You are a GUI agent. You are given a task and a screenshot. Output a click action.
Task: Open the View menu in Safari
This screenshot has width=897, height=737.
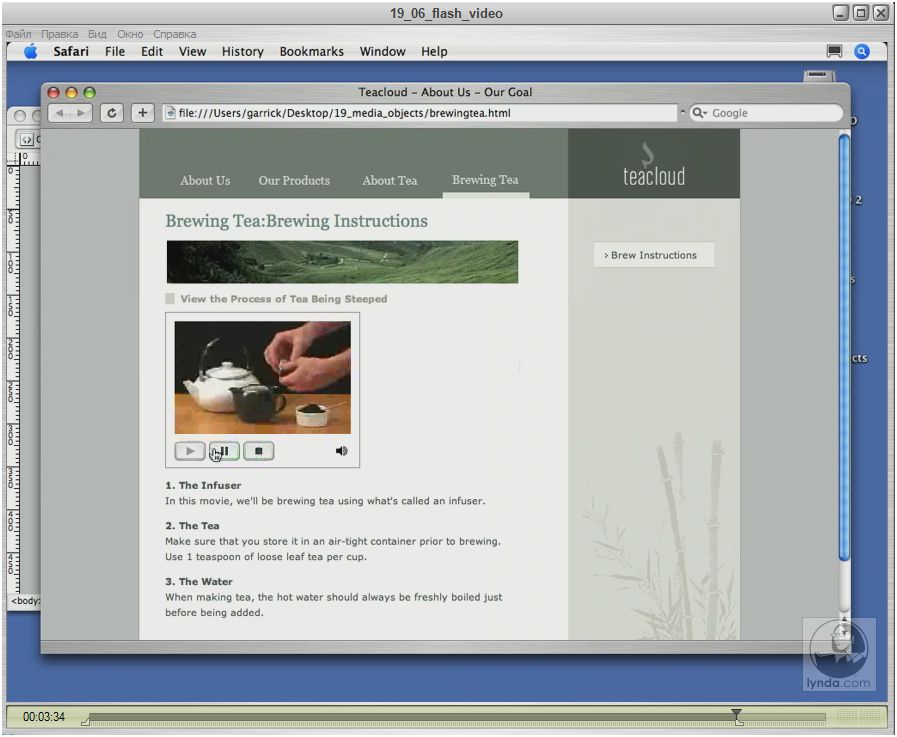tap(192, 51)
